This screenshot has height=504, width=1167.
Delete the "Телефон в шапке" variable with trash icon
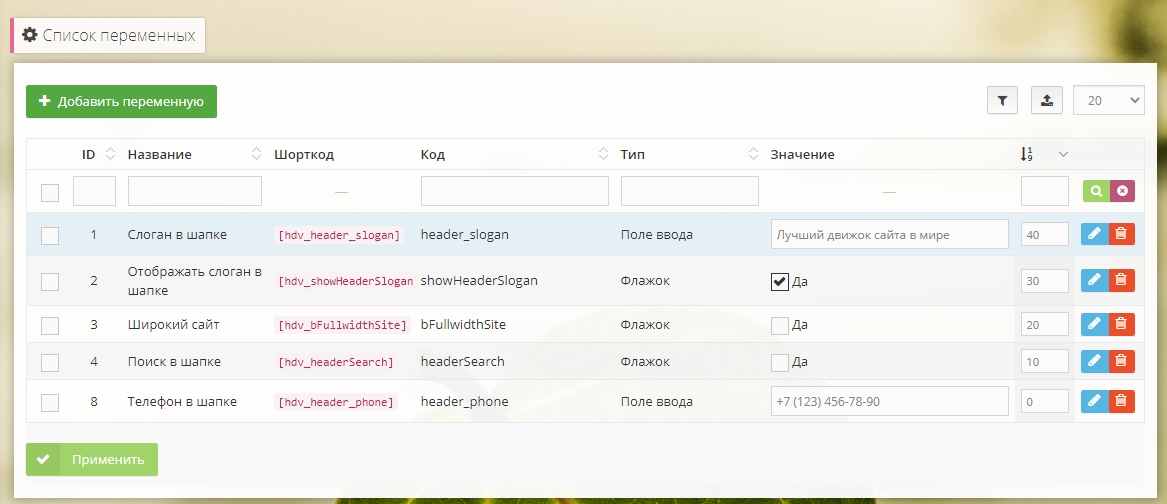click(1122, 401)
